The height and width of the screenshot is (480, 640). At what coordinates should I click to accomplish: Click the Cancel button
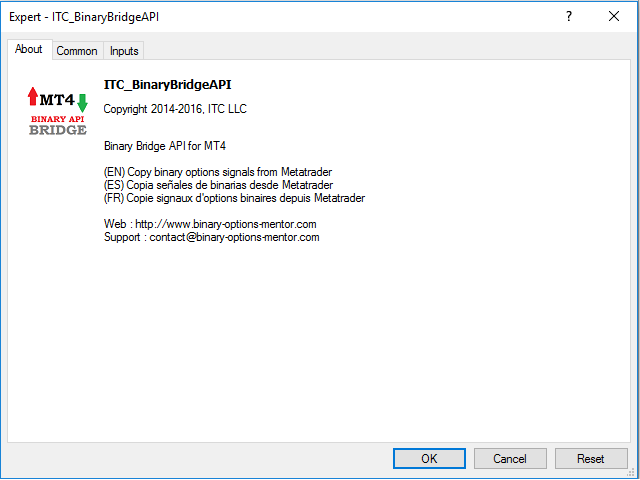(510, 459)
